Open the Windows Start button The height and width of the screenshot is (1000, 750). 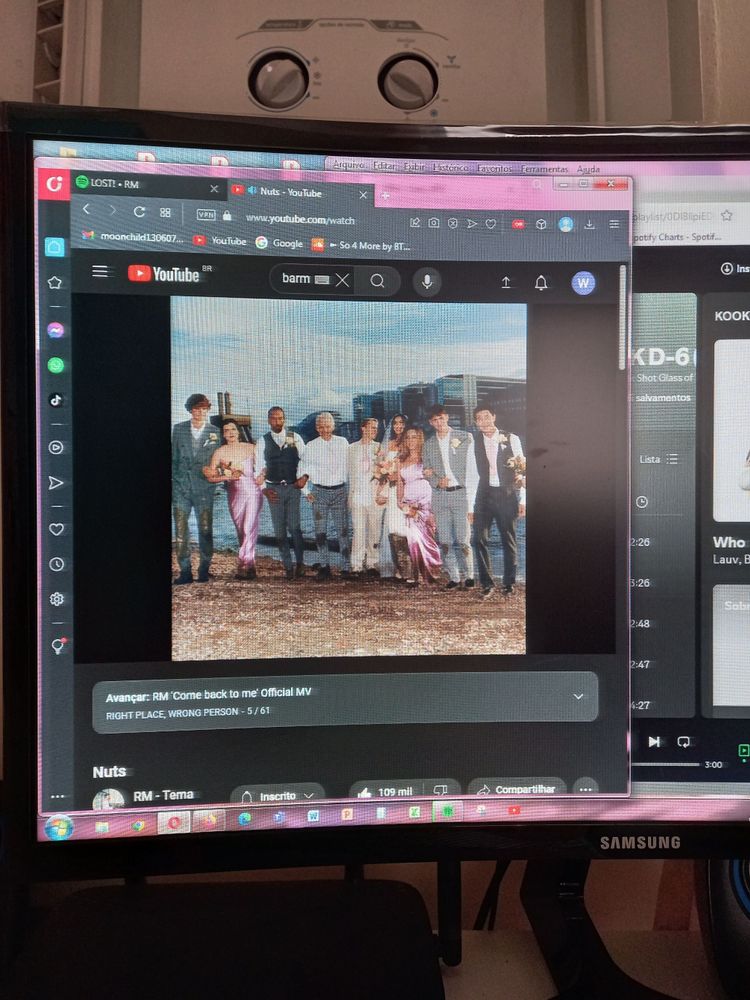click(59, 827)
